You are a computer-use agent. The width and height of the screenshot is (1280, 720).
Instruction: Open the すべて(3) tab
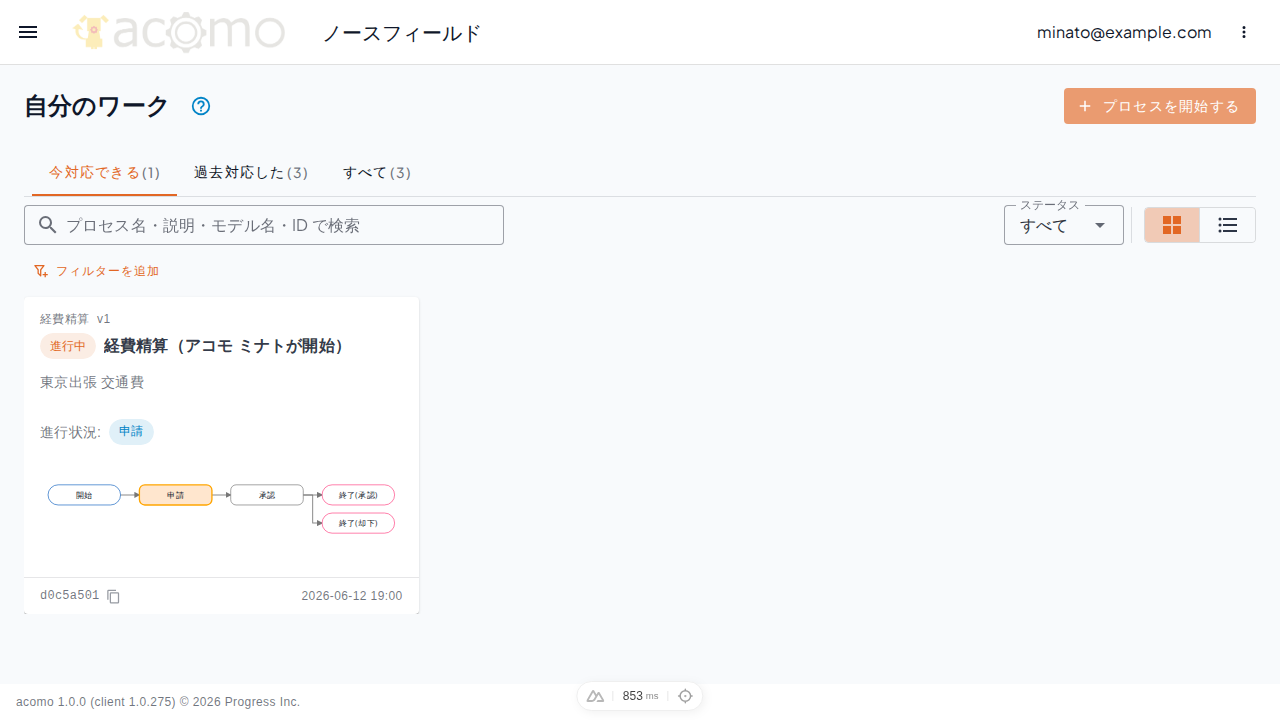click(x=377, y=173)
